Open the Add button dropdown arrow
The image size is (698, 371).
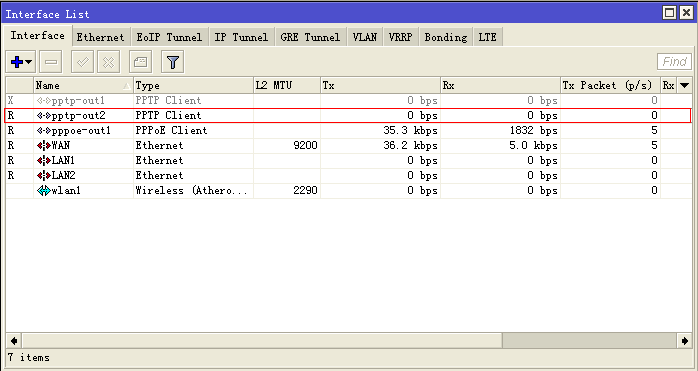[29, 62]
